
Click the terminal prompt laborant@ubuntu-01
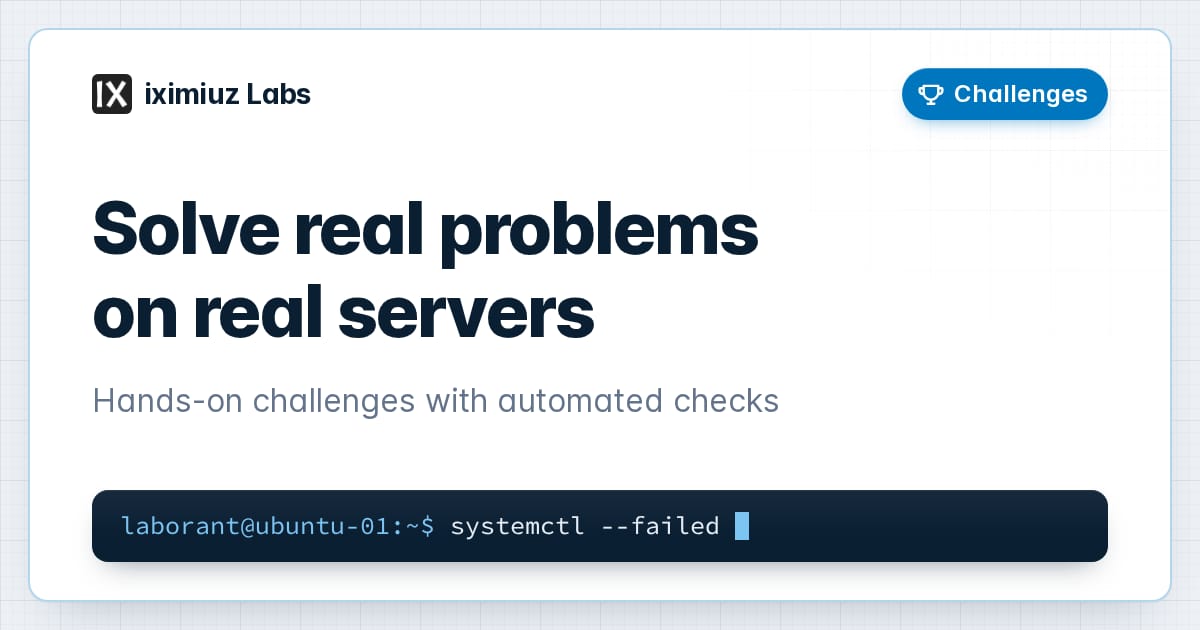point(278,525)
